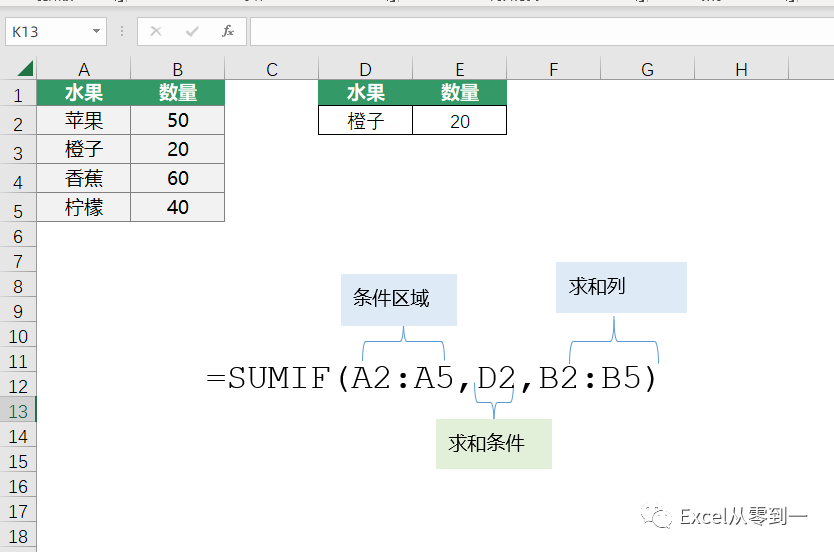The image size is (834, 552).
Task: Select row 6 header
Action: [x=18, y=236]
